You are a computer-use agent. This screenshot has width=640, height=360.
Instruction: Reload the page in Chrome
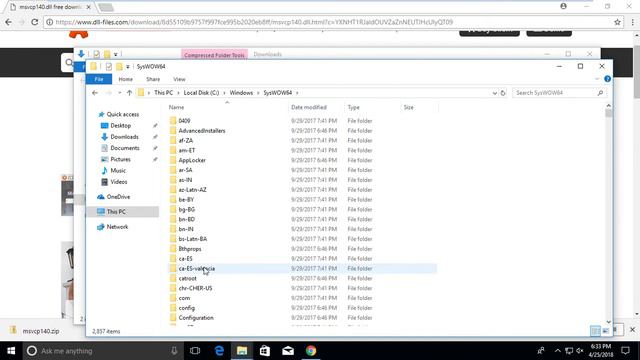point(35,22)
